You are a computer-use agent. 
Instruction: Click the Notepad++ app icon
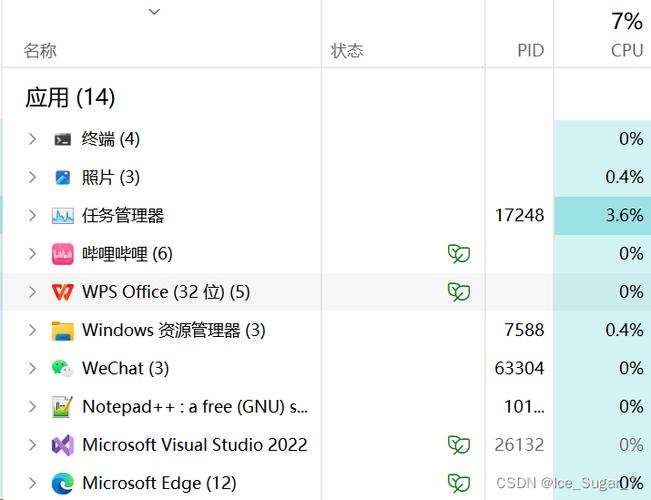(63, 407)
